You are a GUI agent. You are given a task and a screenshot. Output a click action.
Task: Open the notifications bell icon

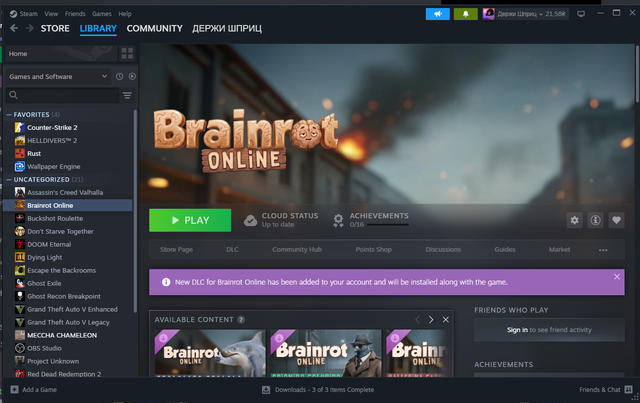point(465,14)
